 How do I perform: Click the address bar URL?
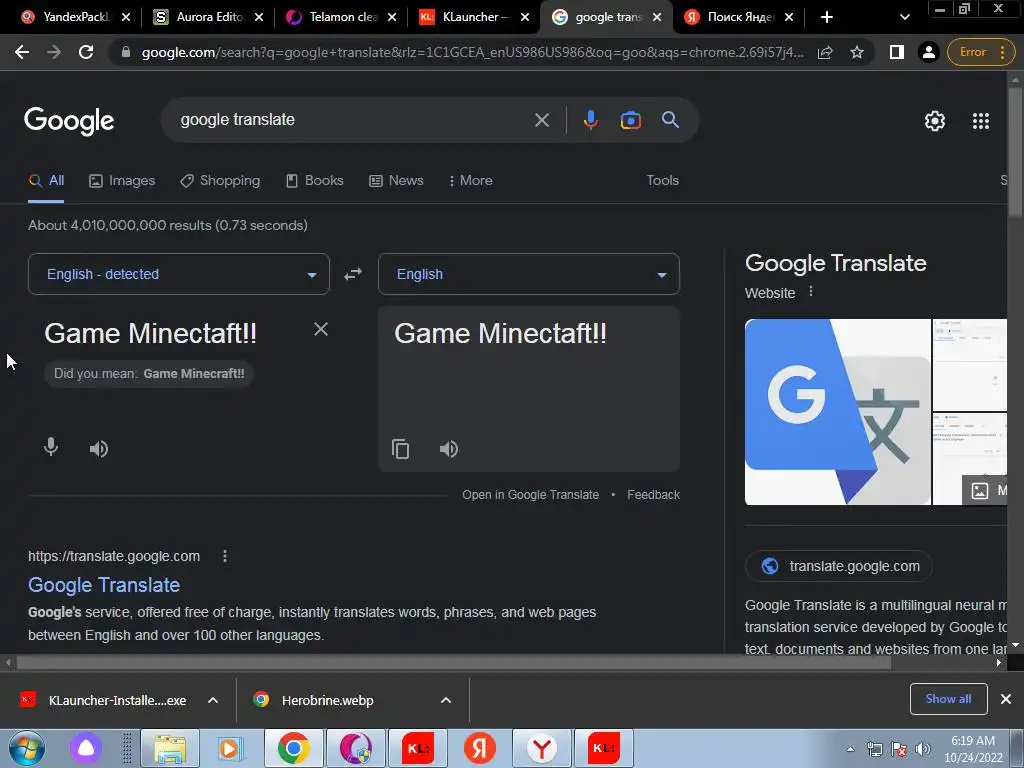[x=473, y=52]
